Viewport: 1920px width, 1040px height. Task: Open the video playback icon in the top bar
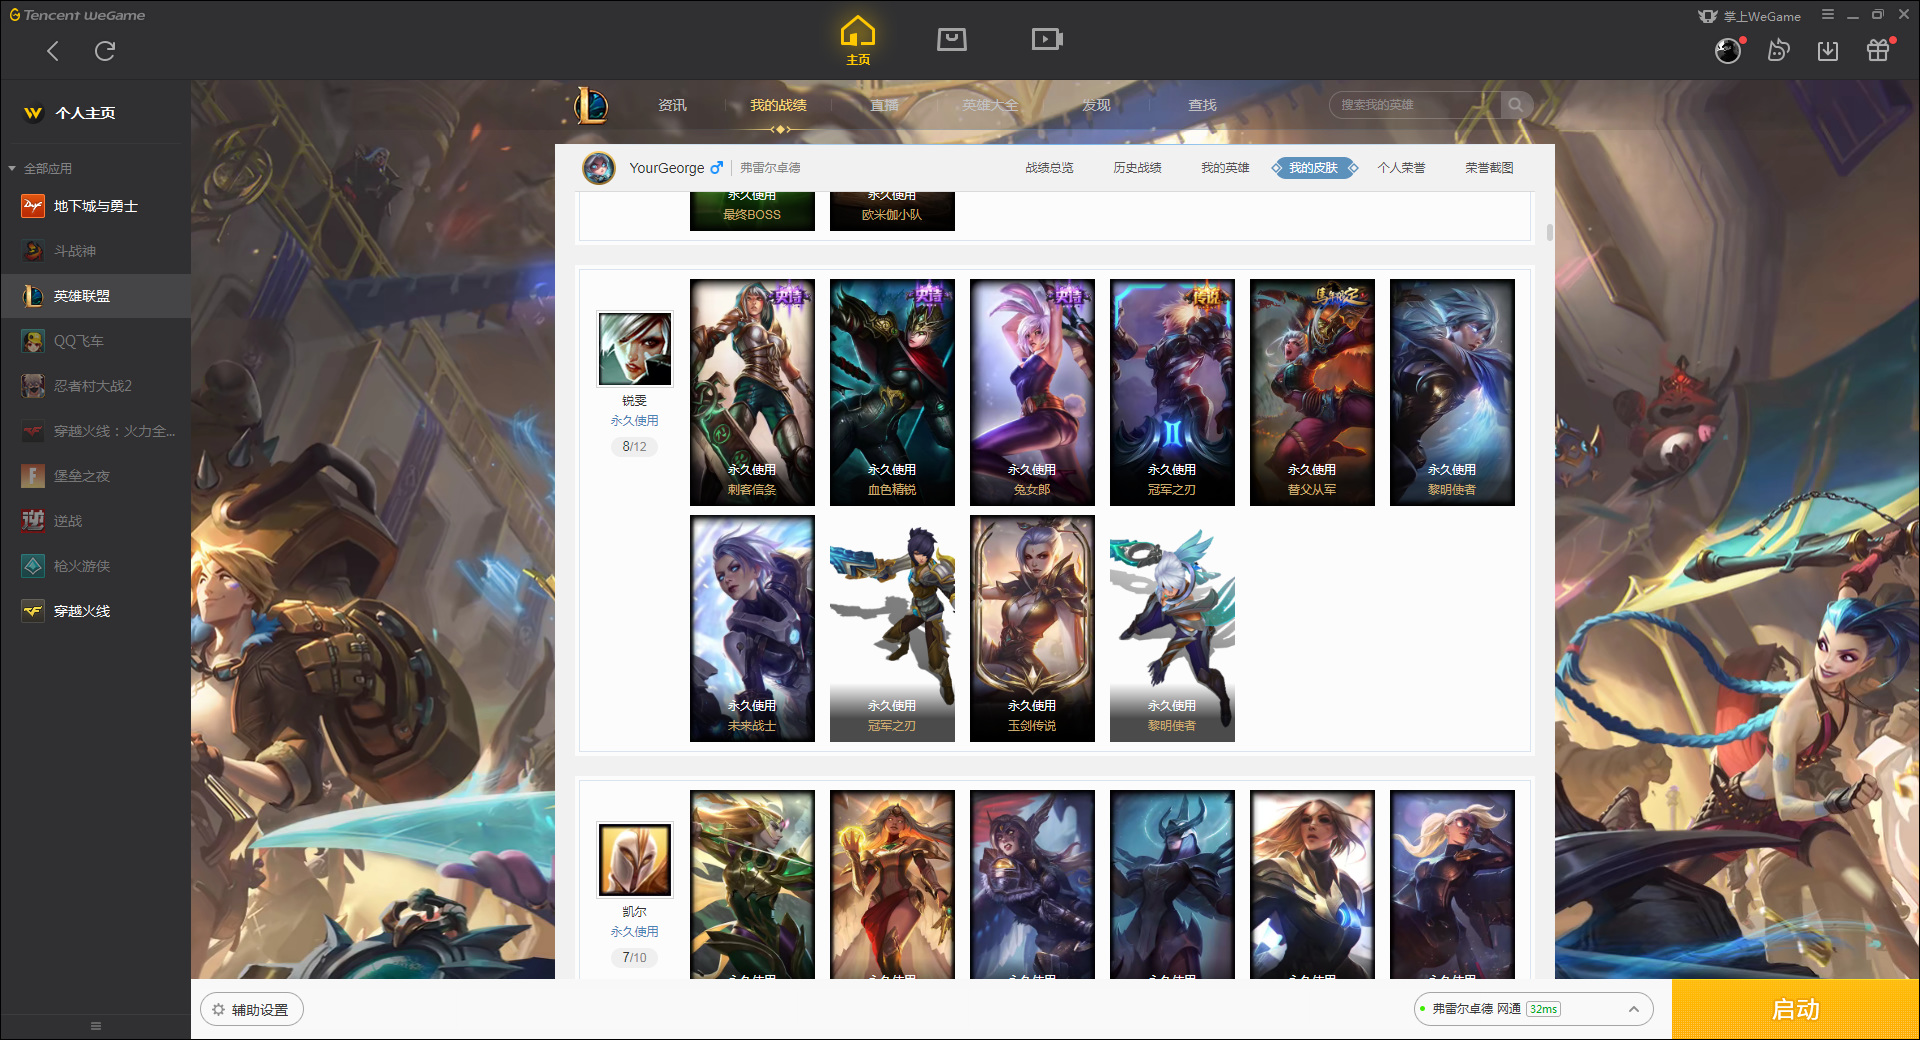1047,39
